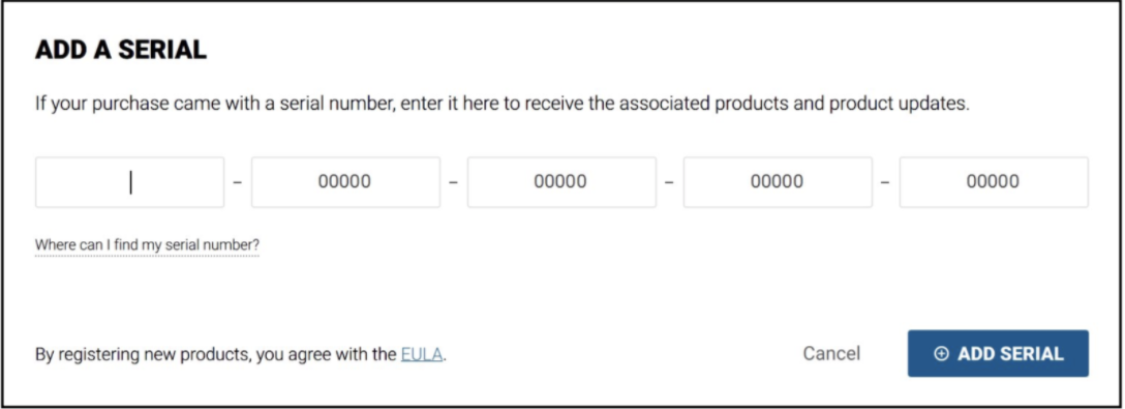
Task: Click the blinking text cursor in the empty field
Action: pos(130,182)
